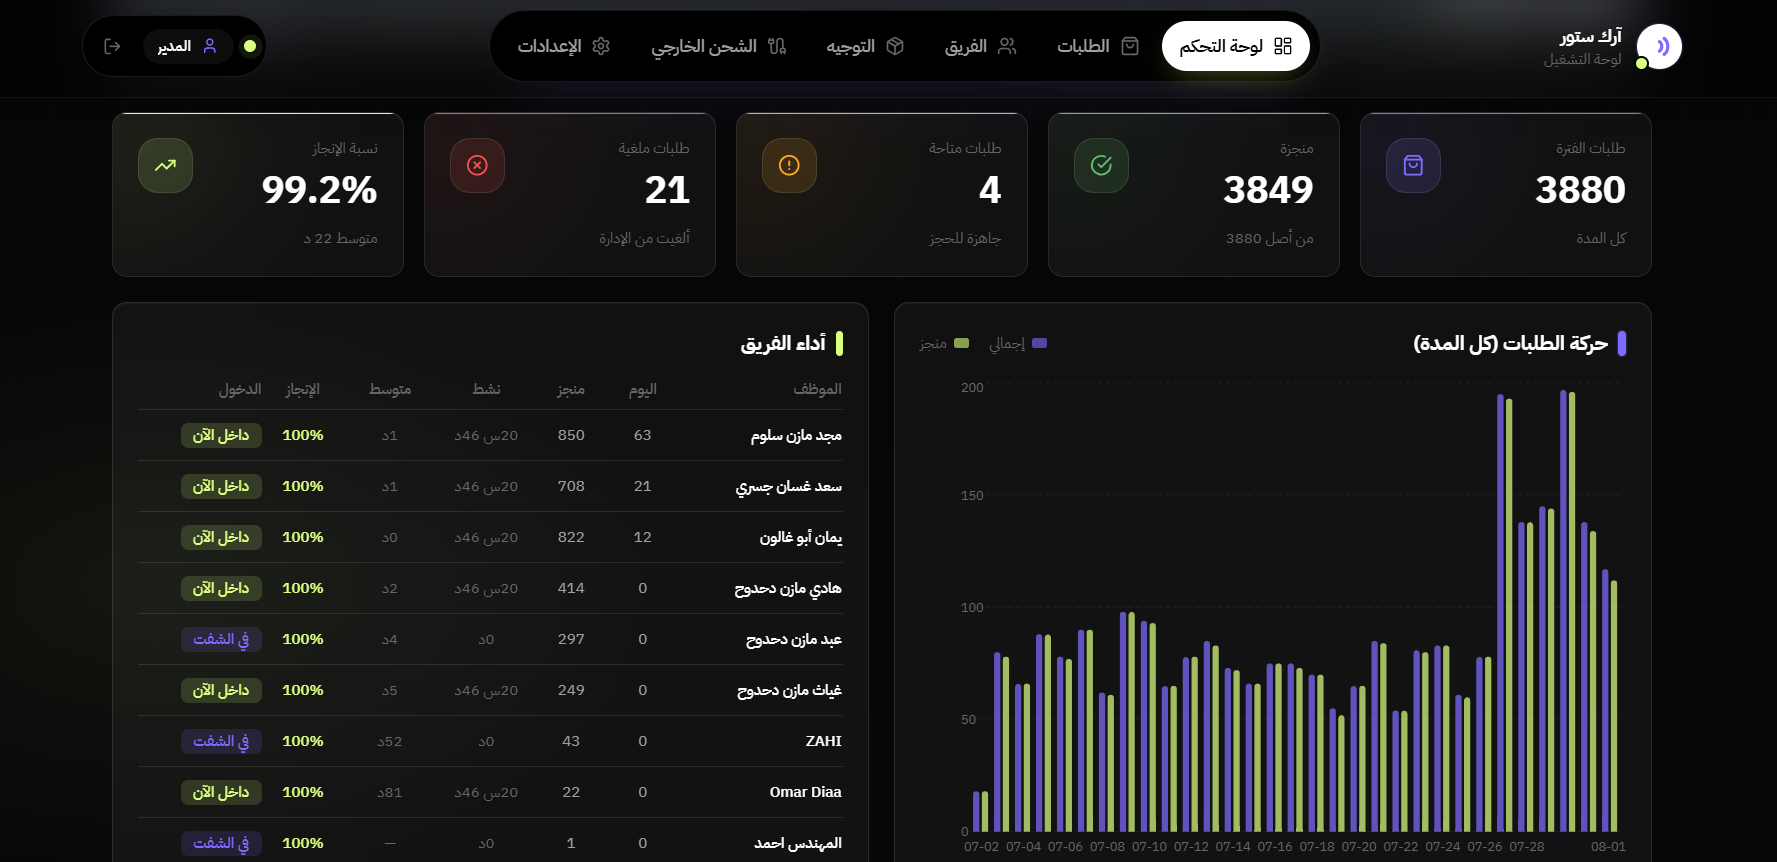Switch to the الفريق tab

(x=980, y=46)
